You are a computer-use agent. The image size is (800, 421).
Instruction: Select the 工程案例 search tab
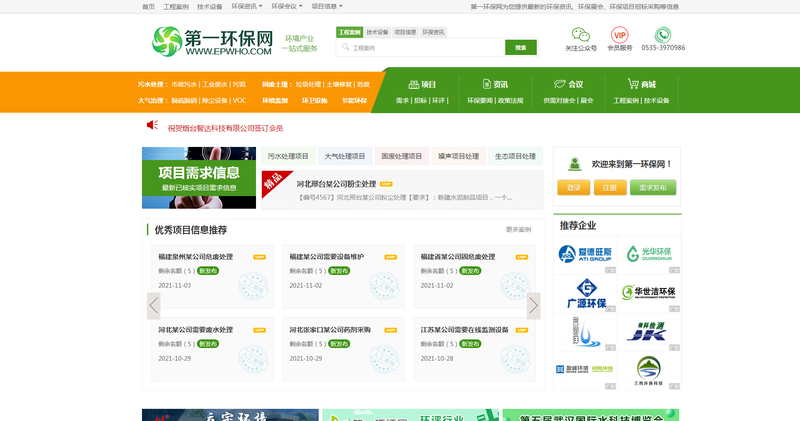click(x=349, y=32)
